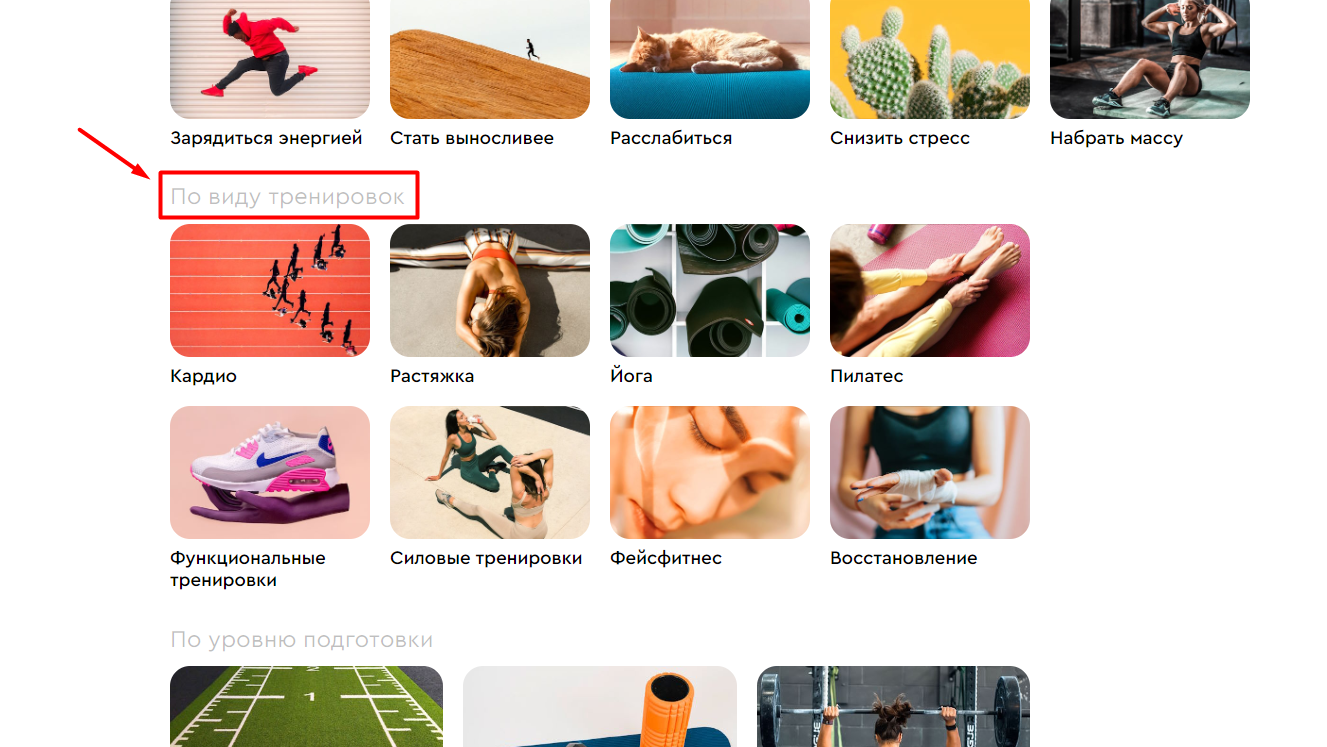This screenshot has height=747, width=1327.
Task: Select the Растяжка stretching image
Action: 490,290
